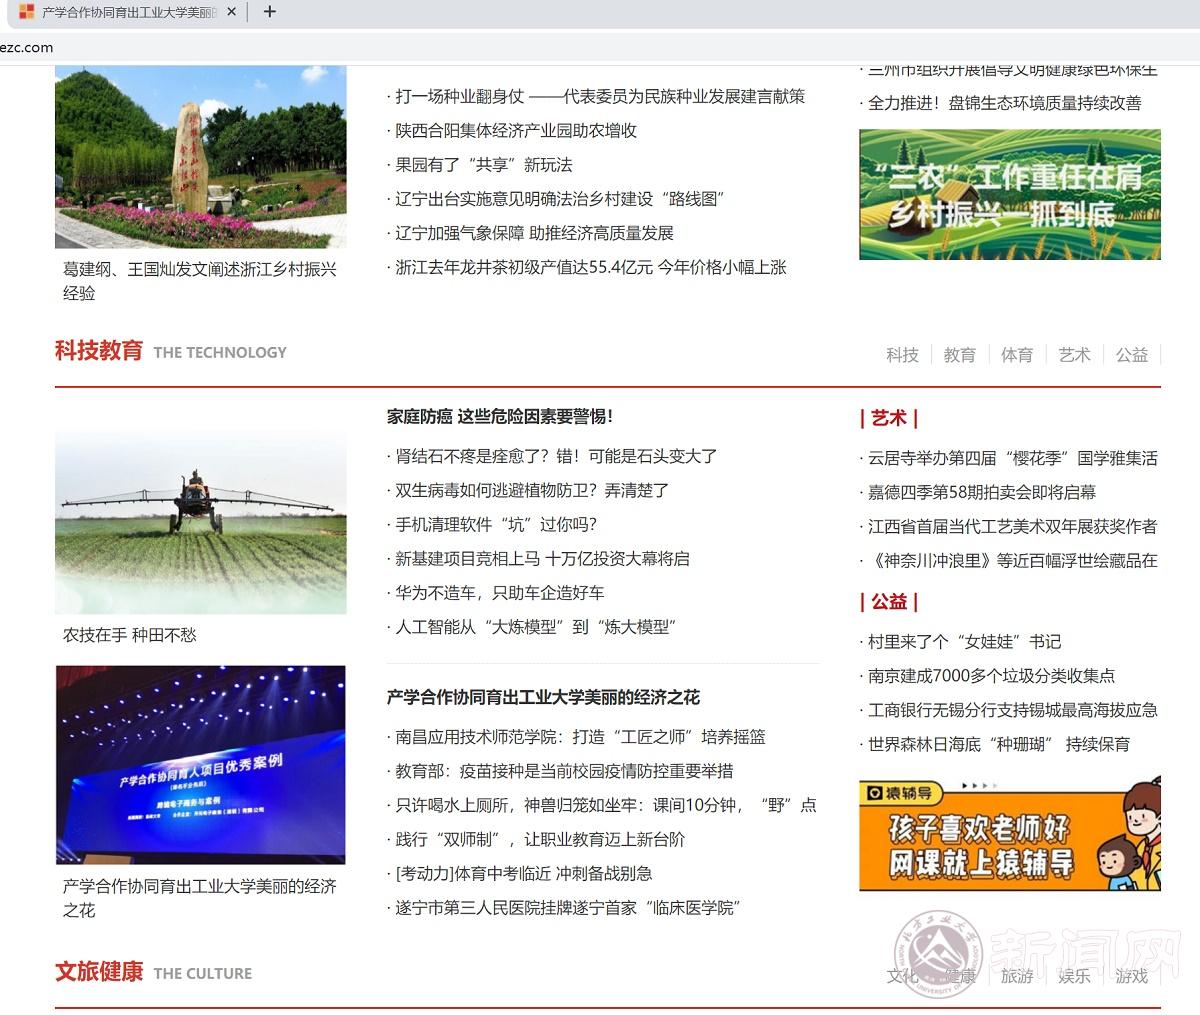Open the 三农 乡村振兴 green banner
Image resolution: width=1200 pixels, height=1015 pixels.
pos(1009,194)
